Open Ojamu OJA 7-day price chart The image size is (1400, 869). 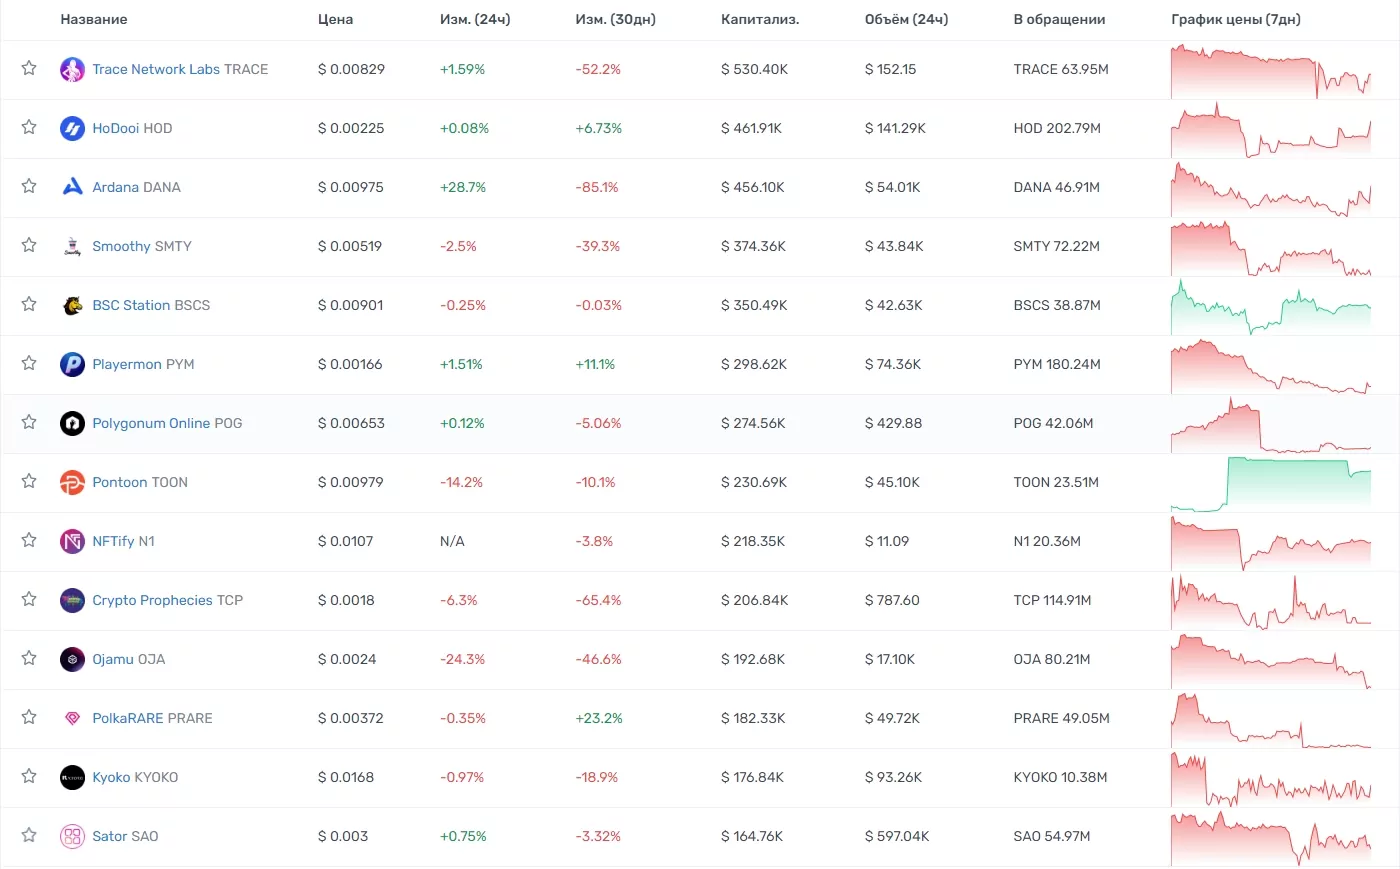[x=1270, y=660]
